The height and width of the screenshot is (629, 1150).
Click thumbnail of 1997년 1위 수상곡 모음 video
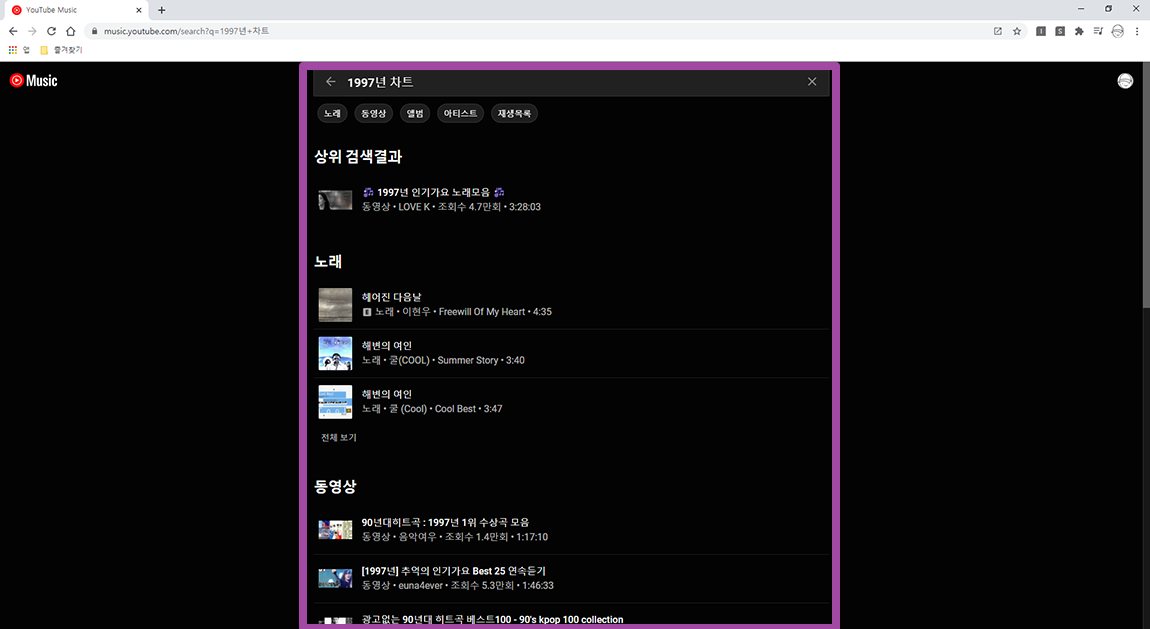(335, 529)
